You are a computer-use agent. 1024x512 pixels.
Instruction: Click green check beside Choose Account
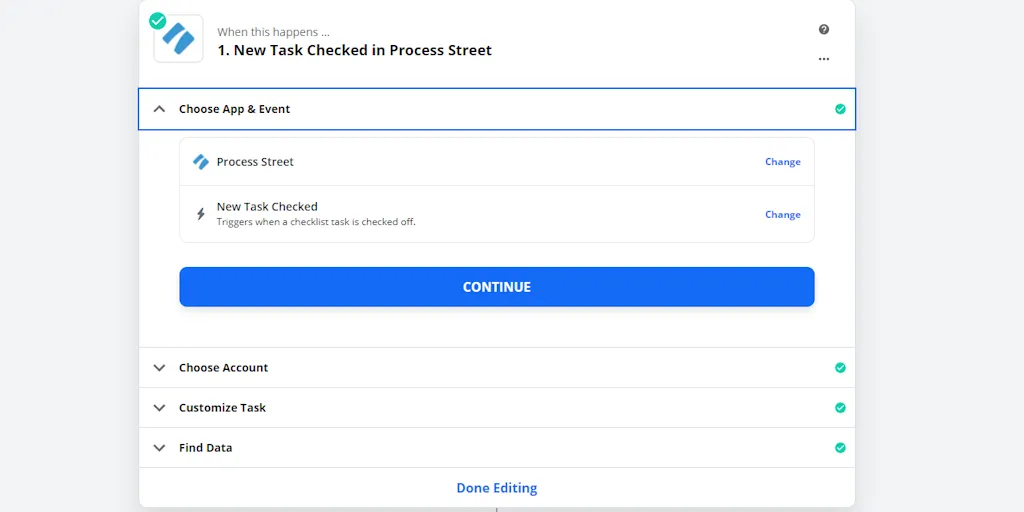pos(840,368)
